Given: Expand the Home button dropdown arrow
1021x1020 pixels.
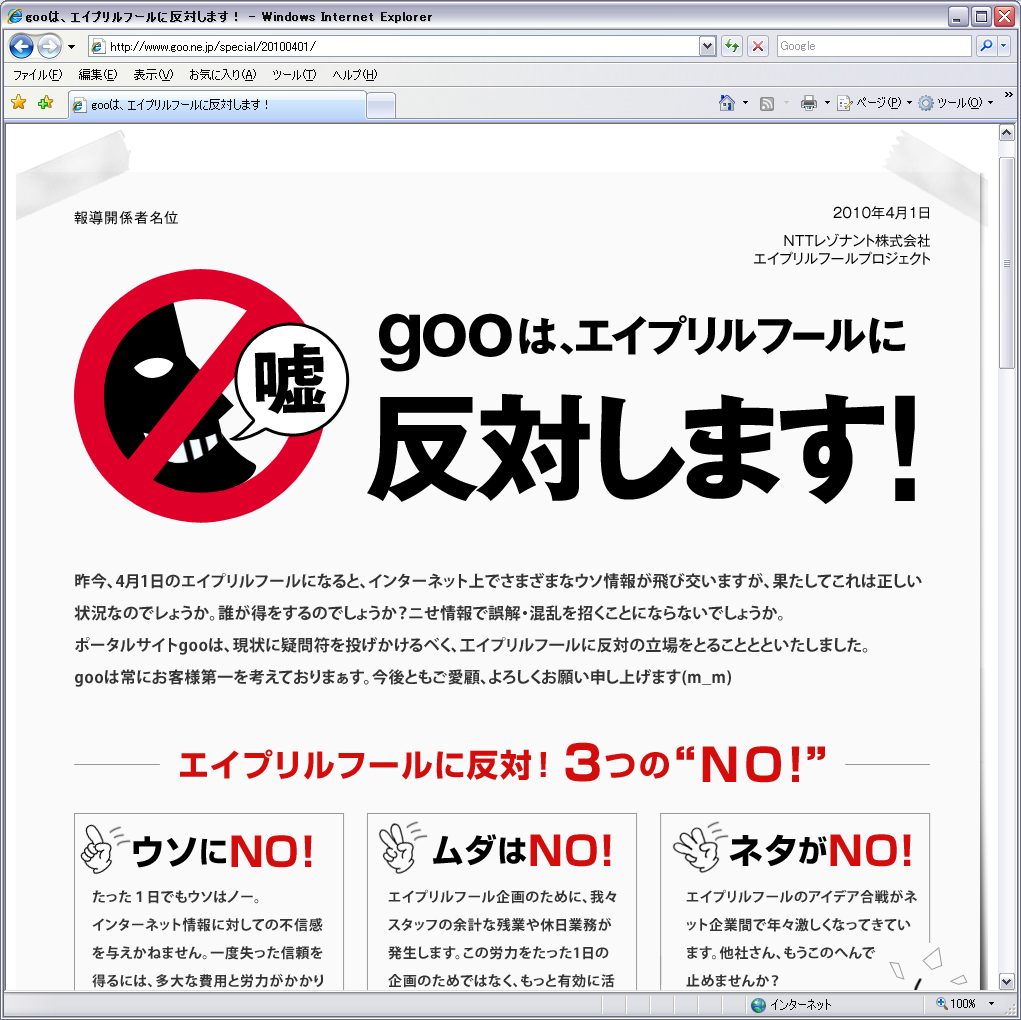Looking at the screenshot, I should [x=746, y=103].
